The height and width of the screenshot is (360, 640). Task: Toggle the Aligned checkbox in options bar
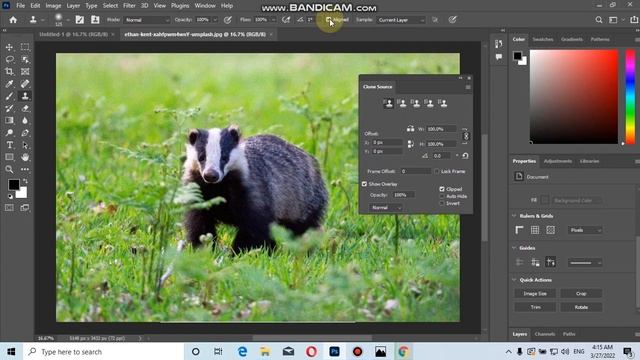329,20
